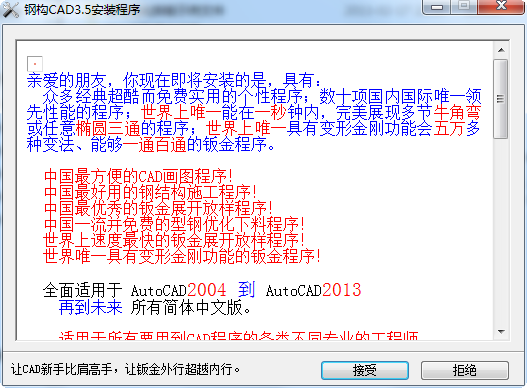Click the scrollbar up arrow
Viewport: 527px width, 388px height.
point(501,50)
